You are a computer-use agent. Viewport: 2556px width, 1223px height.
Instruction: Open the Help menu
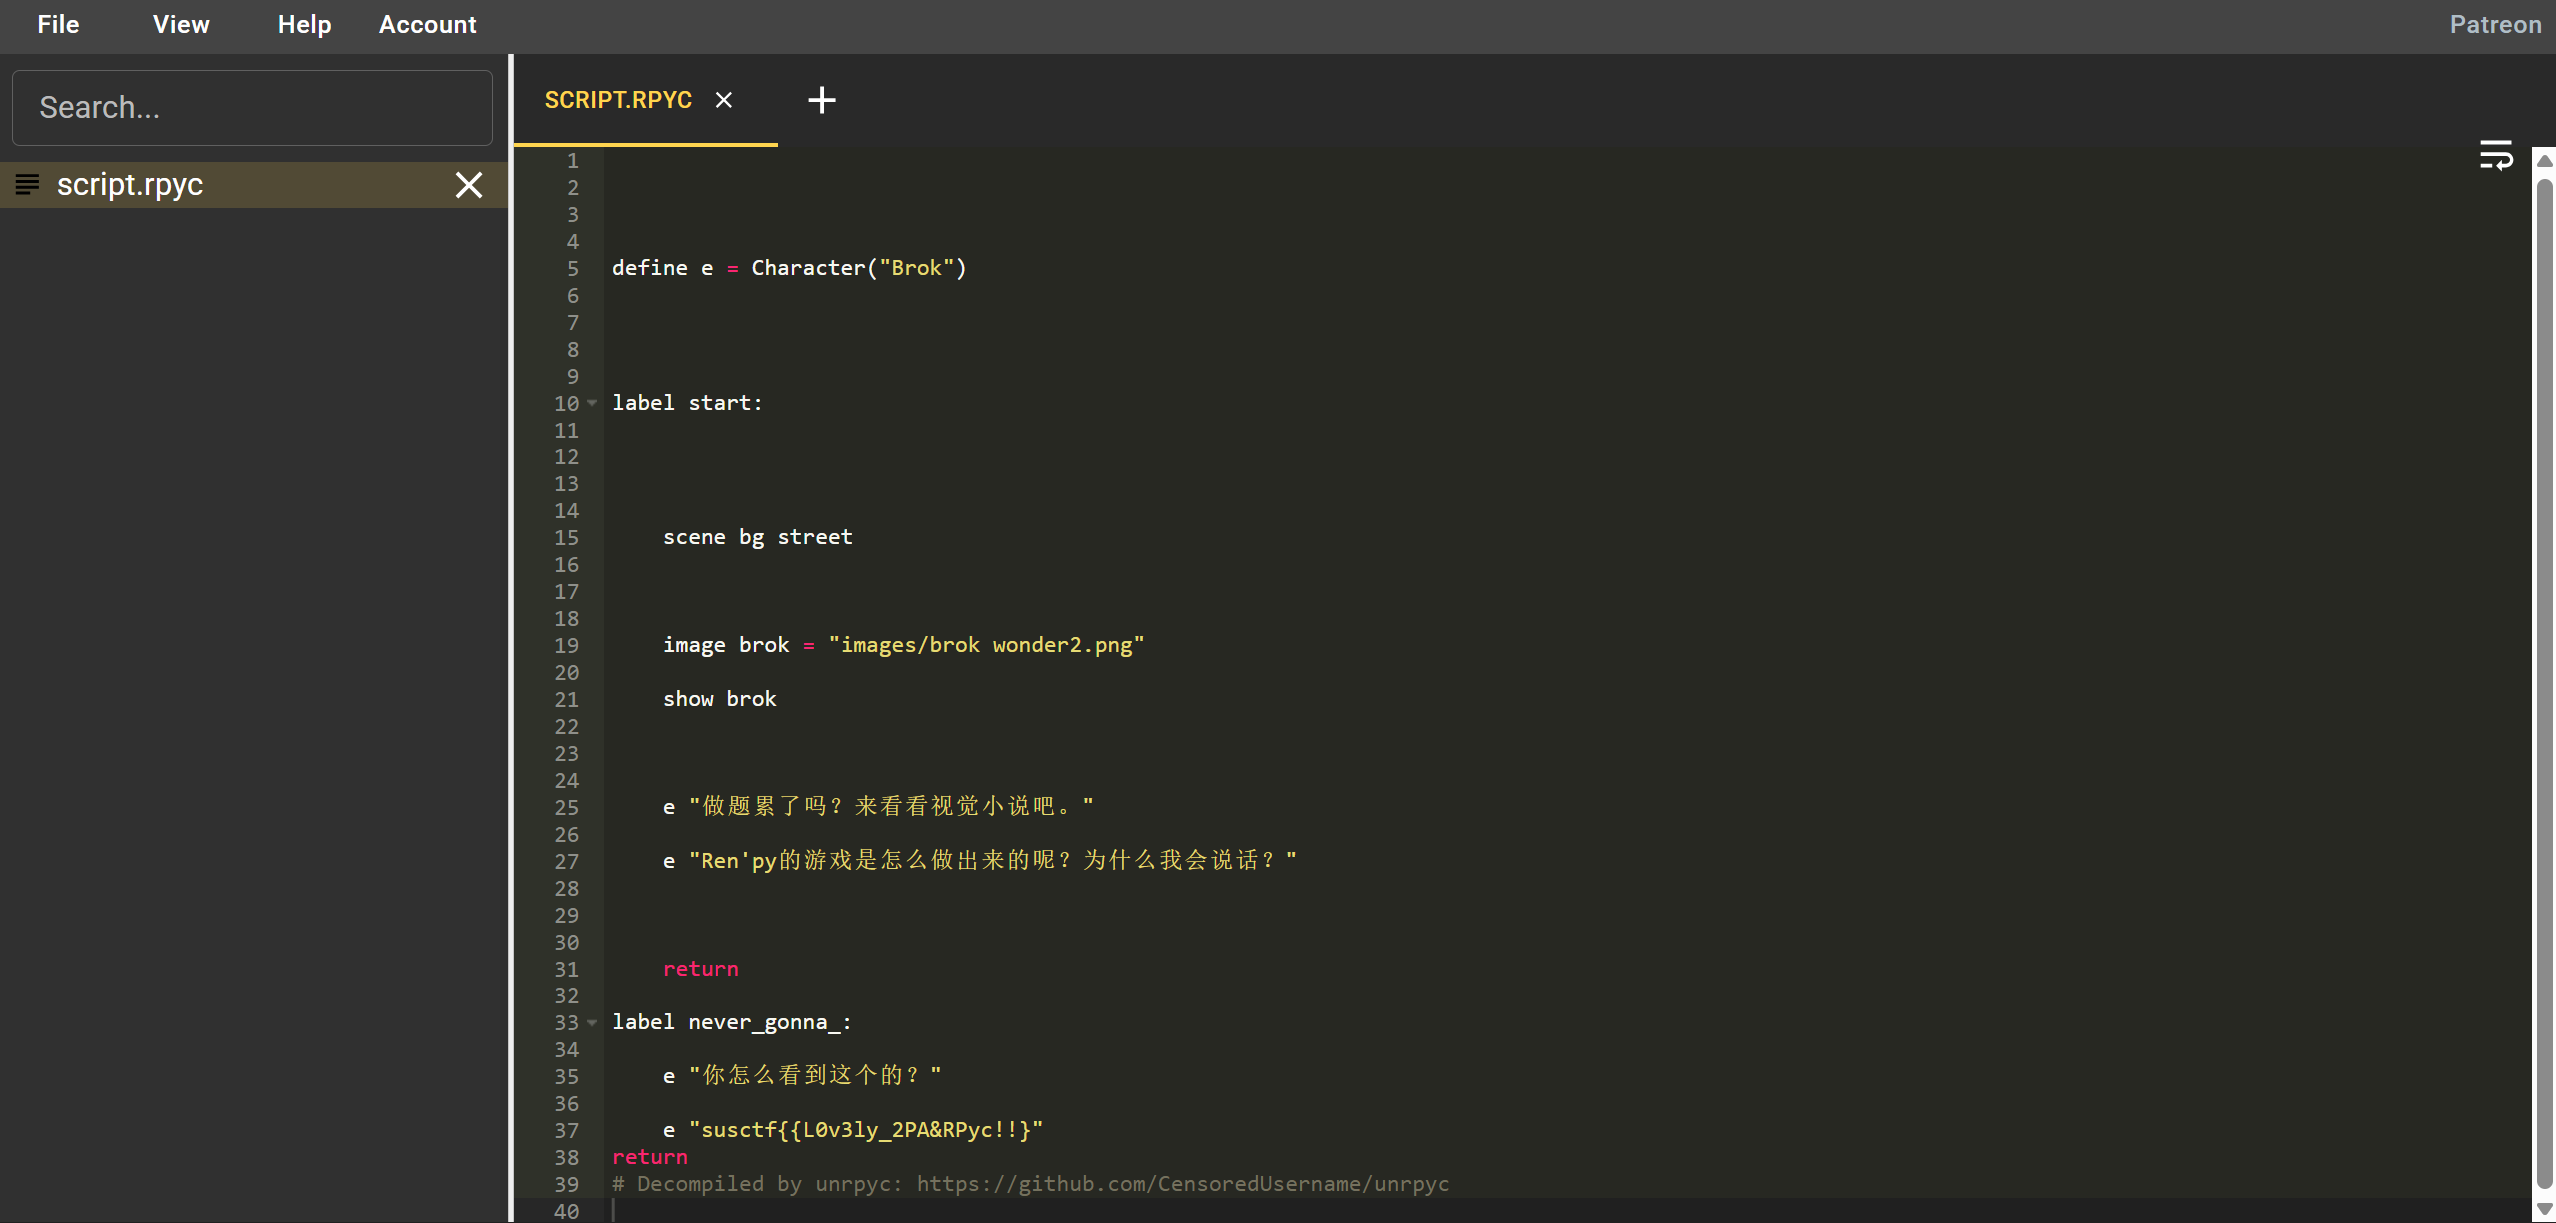pyautogui.click(x=304, y=25)
